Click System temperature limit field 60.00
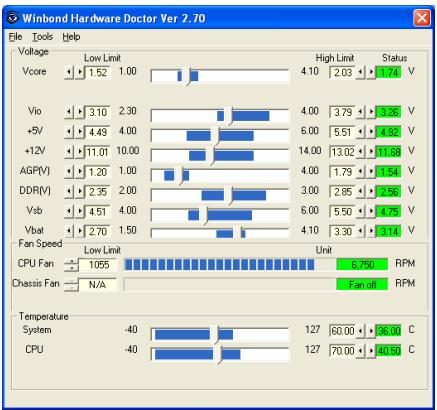Screen dimensions: 437x410 (x=343, y=331)
